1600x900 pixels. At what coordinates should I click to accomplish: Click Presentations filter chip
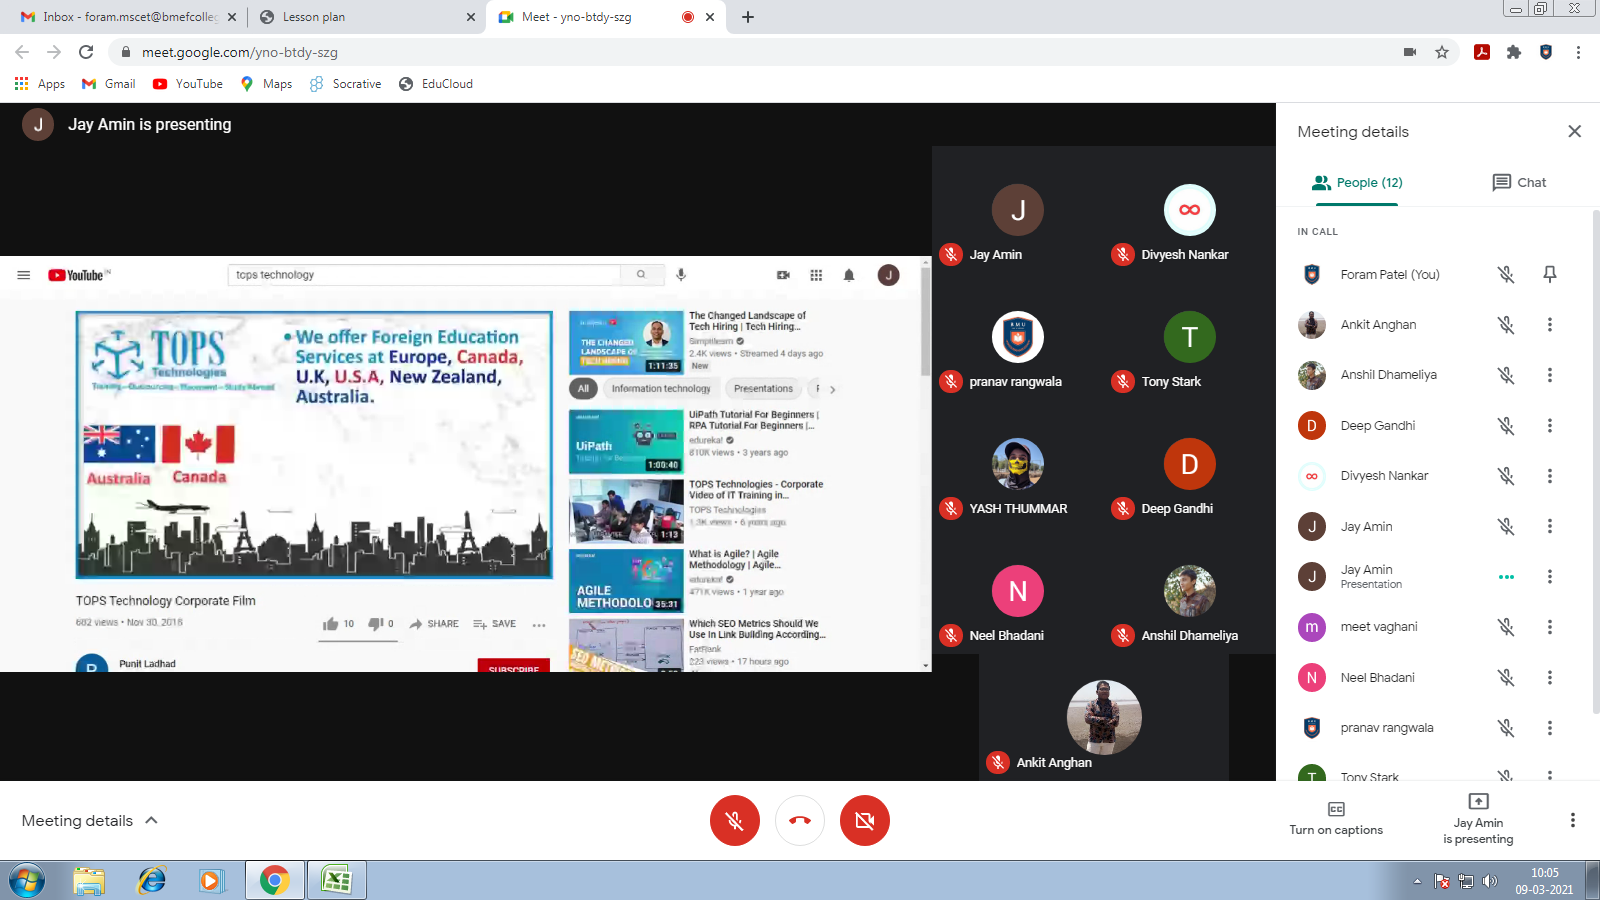click(x=763, y=389)
